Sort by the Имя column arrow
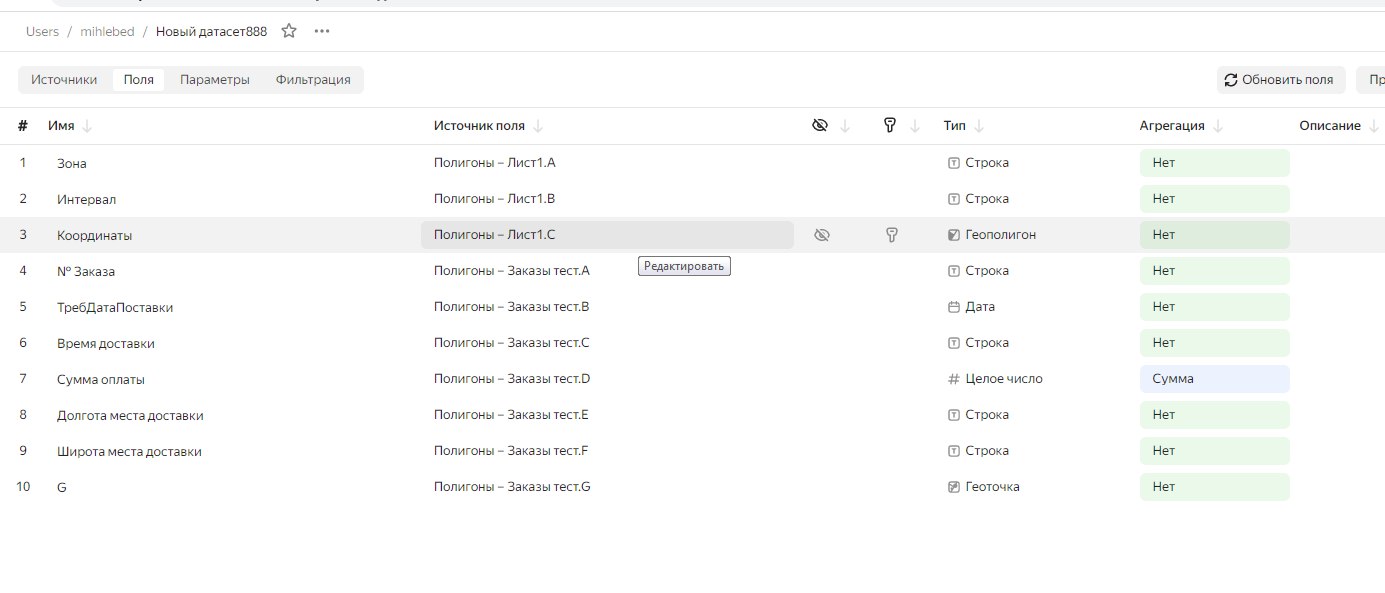Viewport: 1385px width, 593px height. [86, 126]
